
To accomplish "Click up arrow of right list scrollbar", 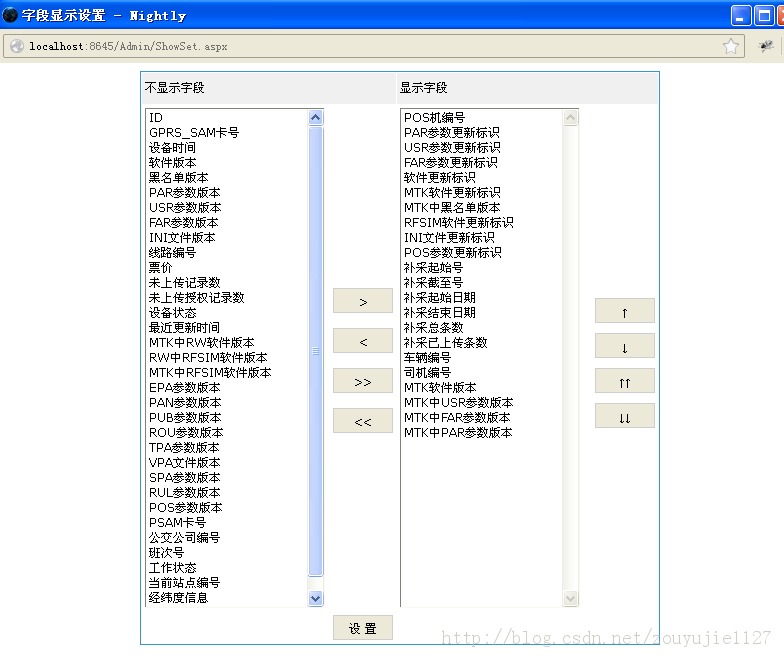I will [570, 118].
